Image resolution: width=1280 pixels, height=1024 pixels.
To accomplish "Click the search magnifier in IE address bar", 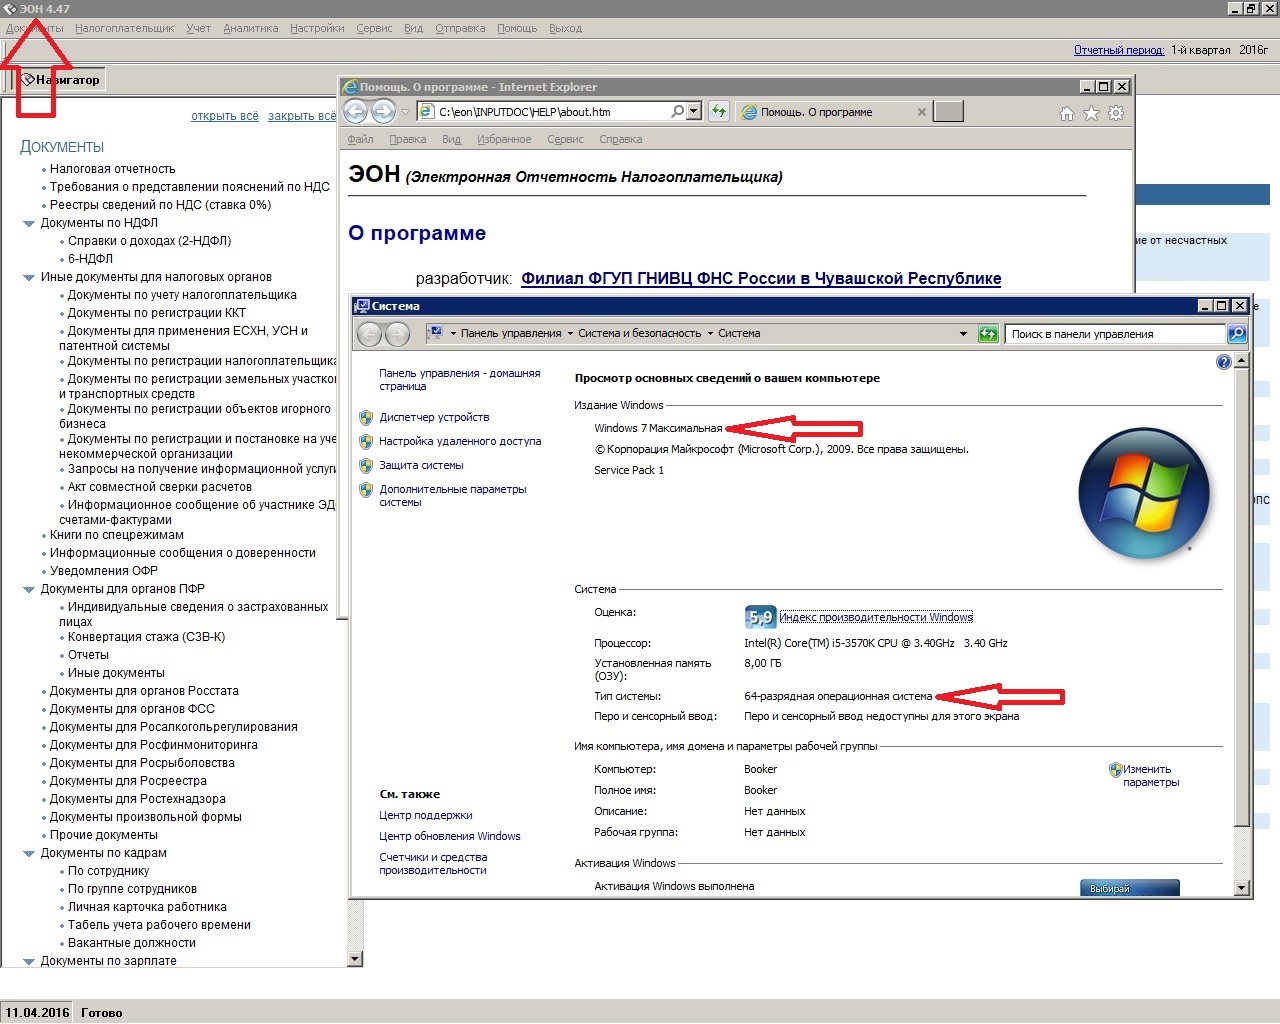I will (x=678, y=111).
